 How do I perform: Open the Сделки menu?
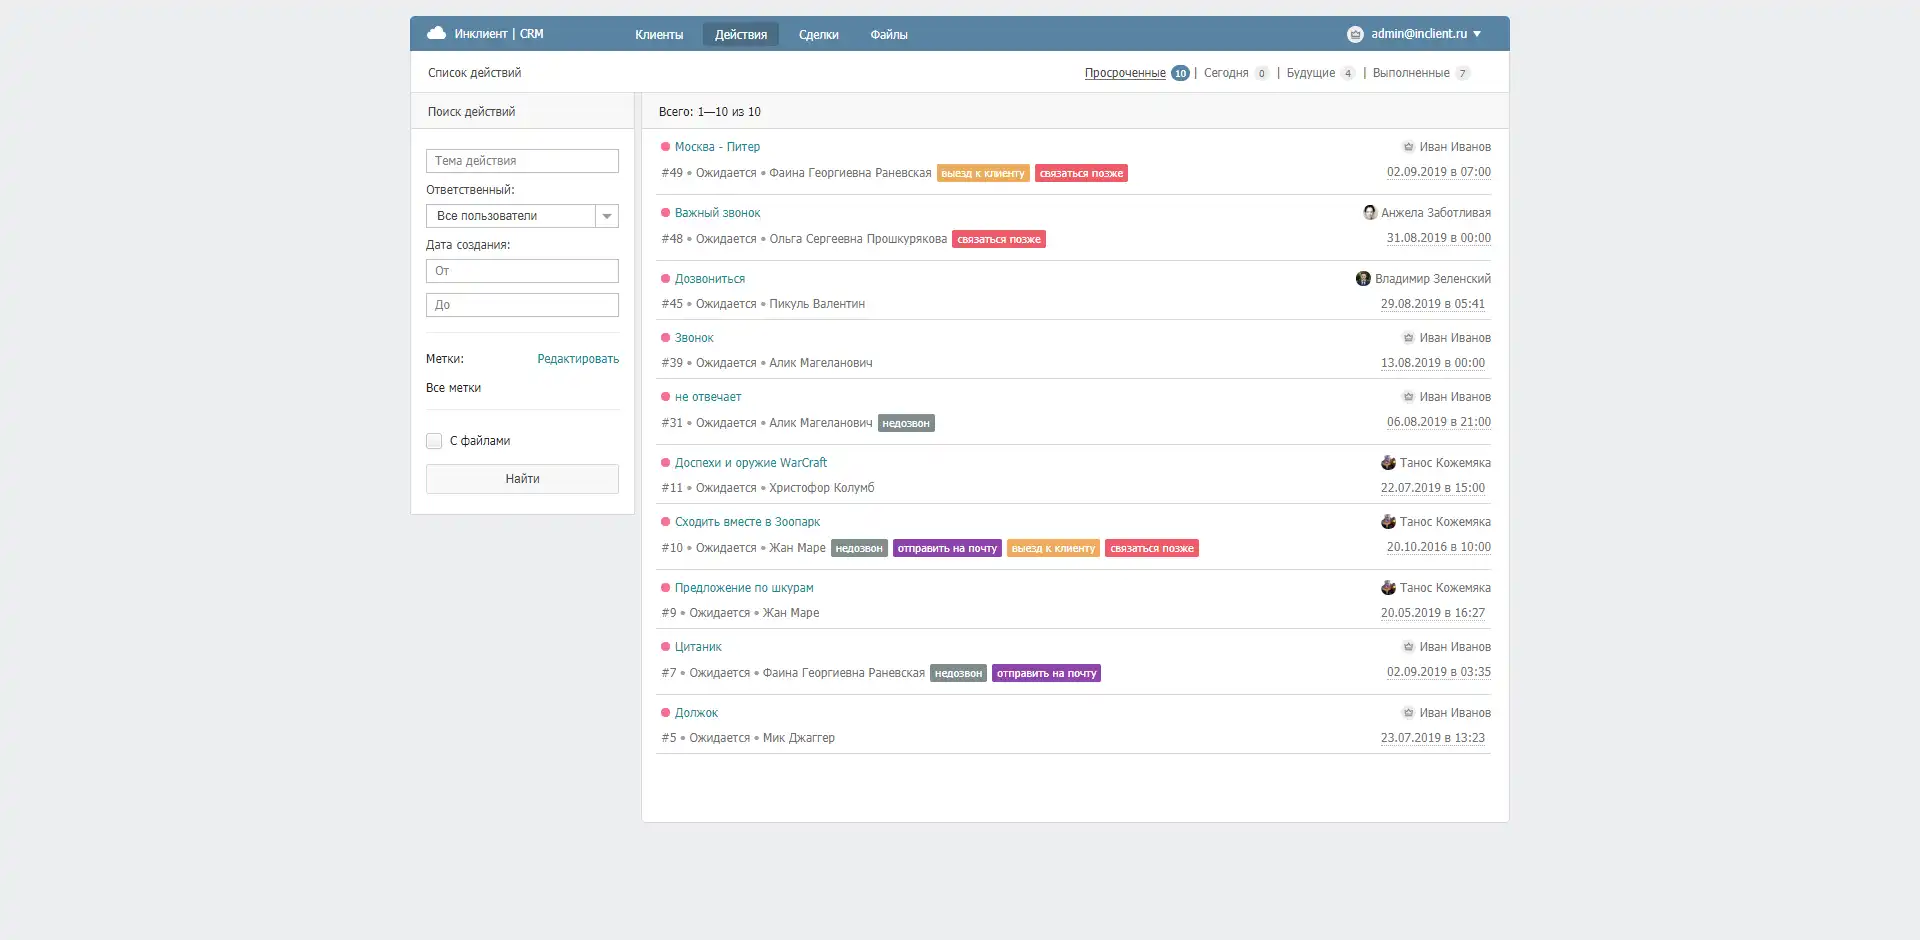[819, 35]
